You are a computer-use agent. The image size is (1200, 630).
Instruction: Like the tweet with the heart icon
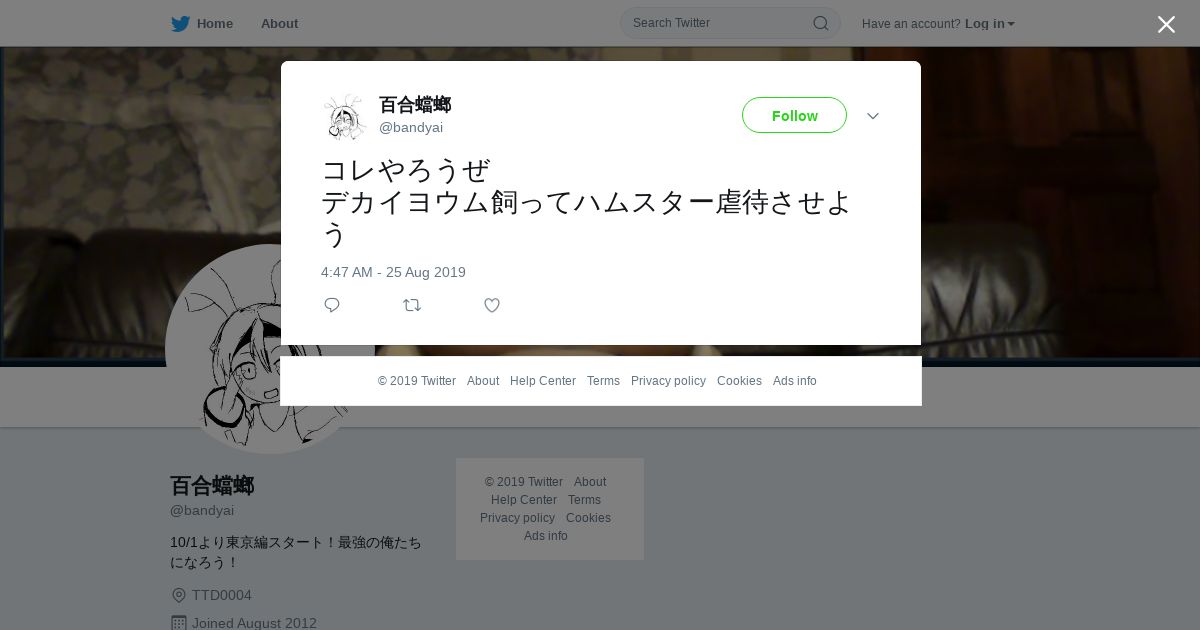(x=492, y=305)
